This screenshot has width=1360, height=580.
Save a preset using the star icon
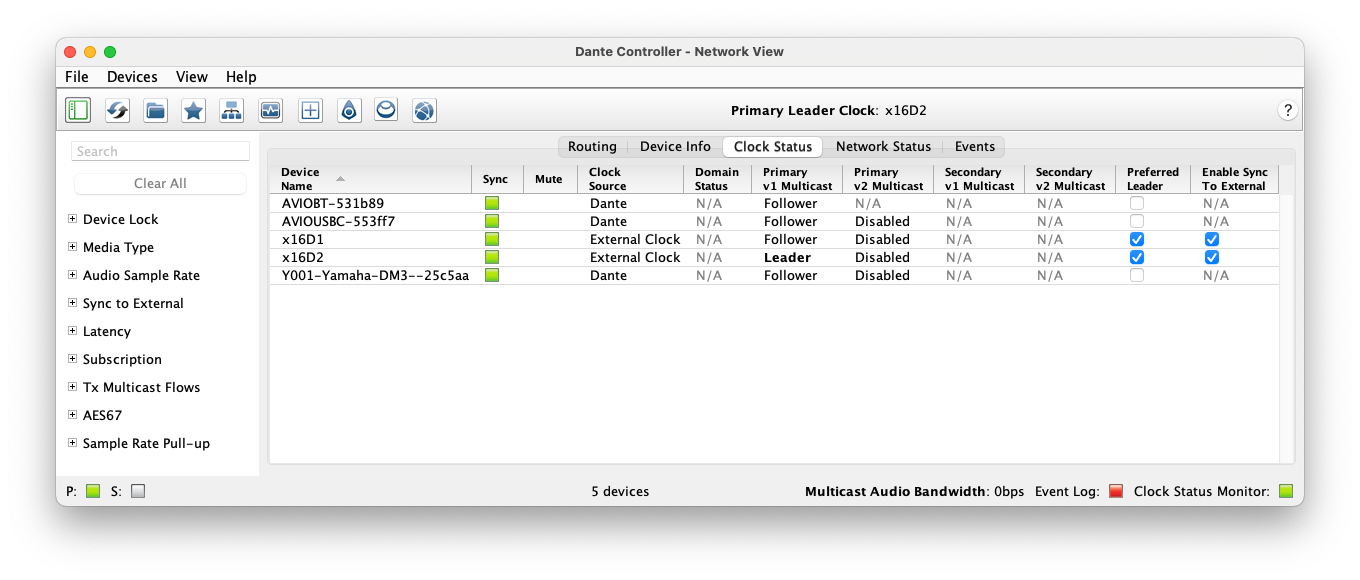pos(192,110)
